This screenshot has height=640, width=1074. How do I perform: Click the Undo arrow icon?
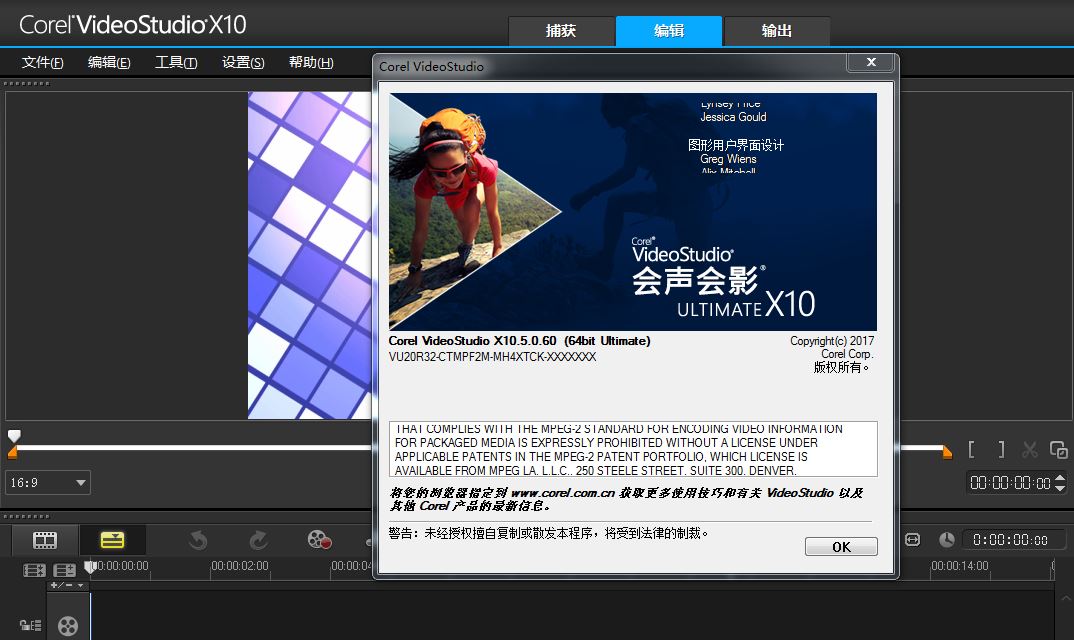(x=198, y=541)
